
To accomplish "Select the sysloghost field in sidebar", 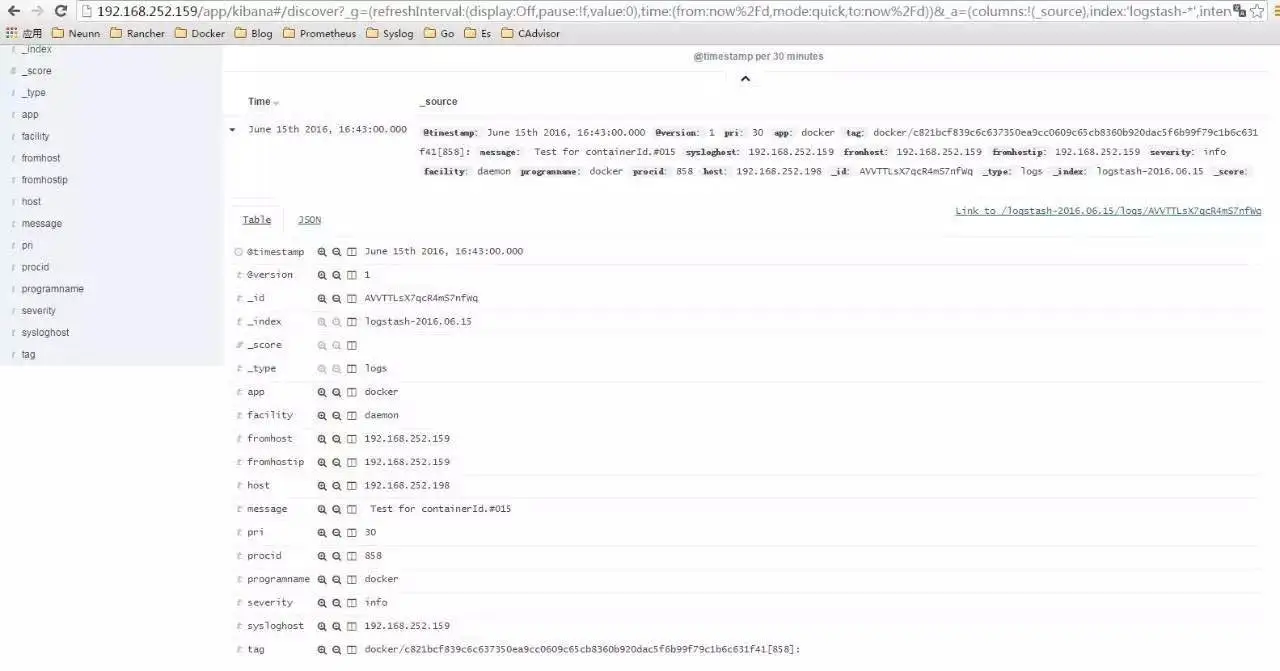I will point(46,333).
